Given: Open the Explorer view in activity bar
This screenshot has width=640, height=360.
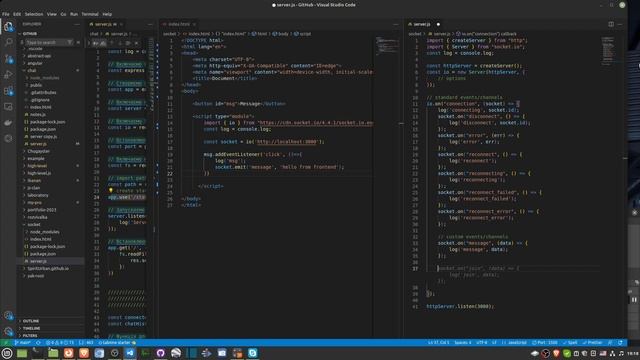Looking at the screenshot, I should [8, 27].
